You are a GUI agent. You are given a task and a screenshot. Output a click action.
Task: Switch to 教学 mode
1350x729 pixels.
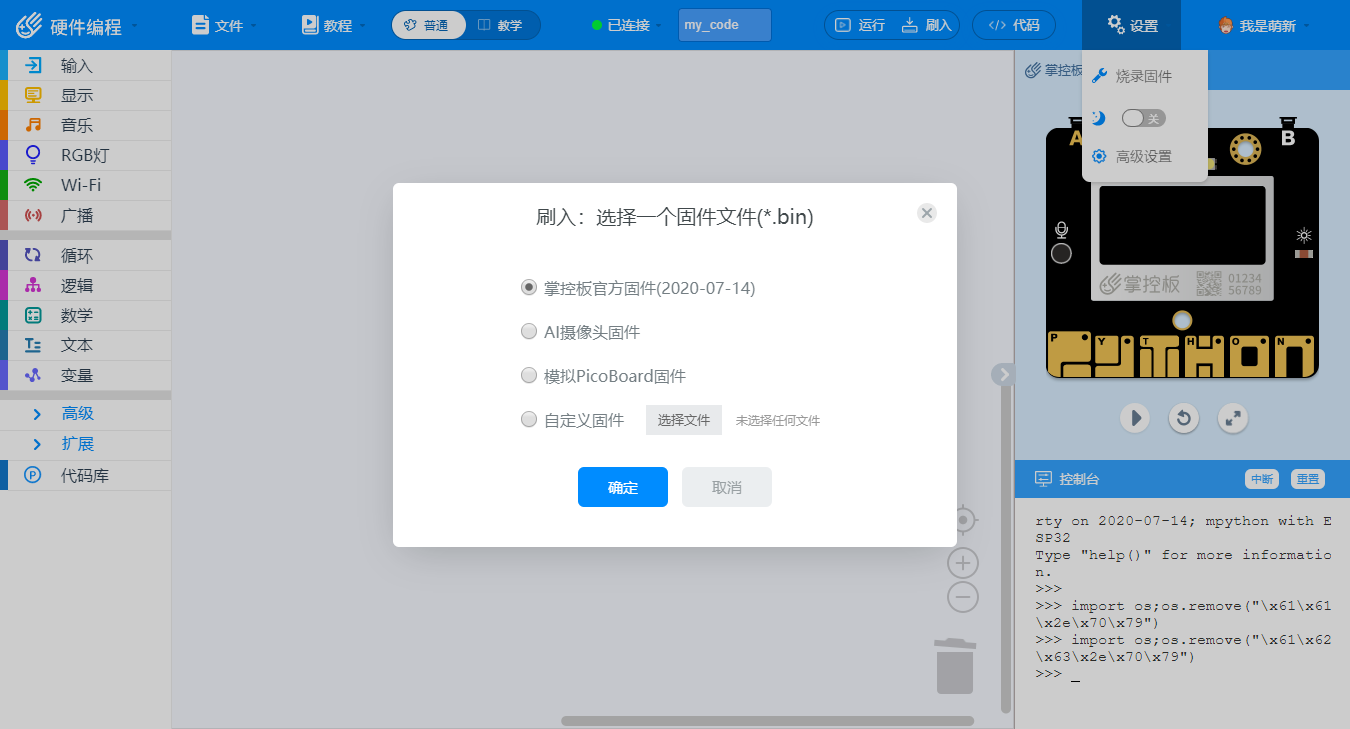coord(502,25)
